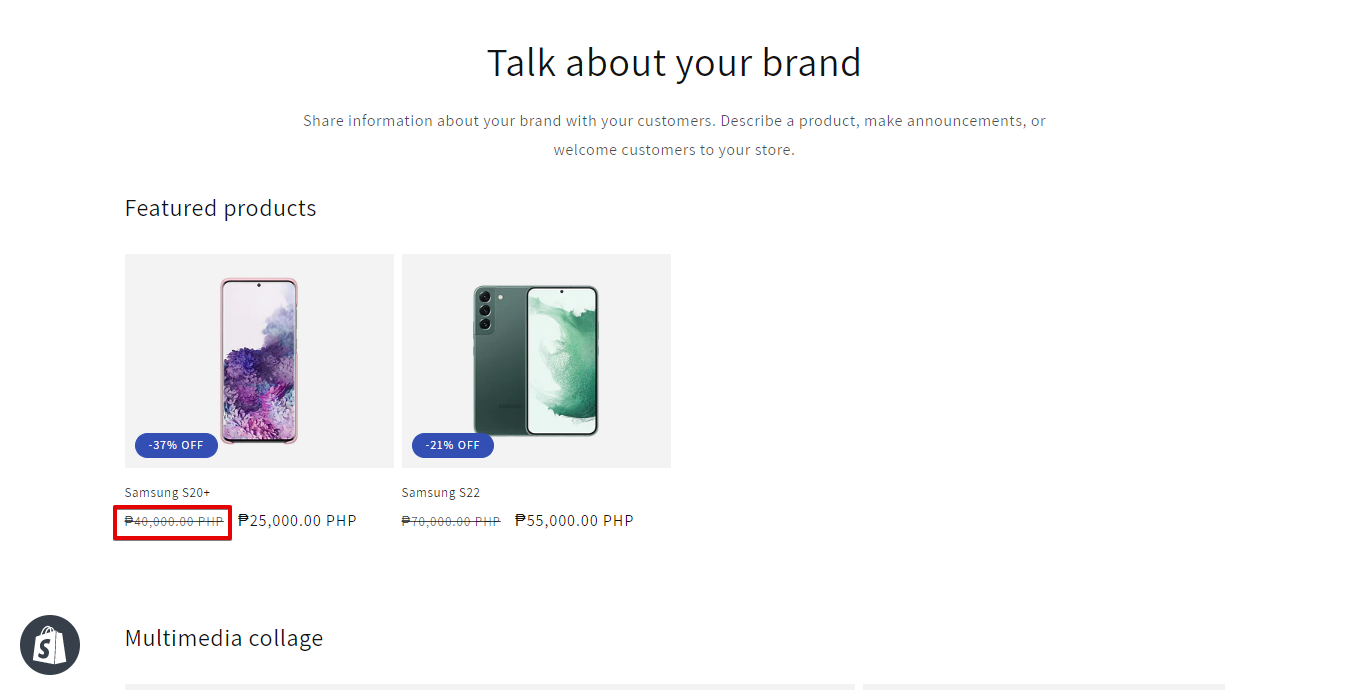
Task: Click the "Share information about your brand" line
Action: 674,121
